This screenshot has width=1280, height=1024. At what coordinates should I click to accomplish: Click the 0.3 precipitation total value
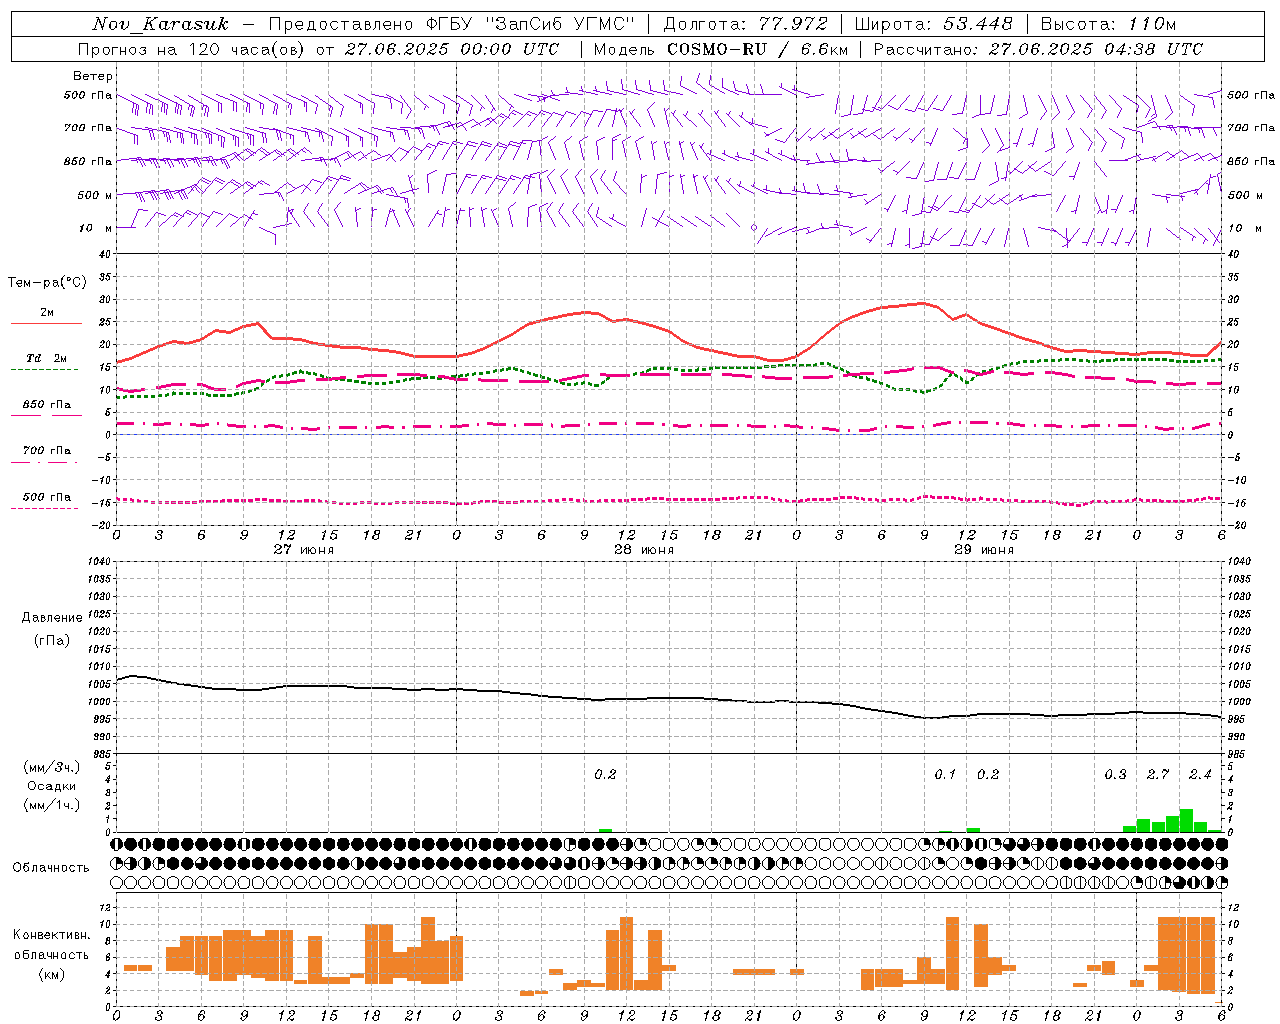(x=1115, y=774)
